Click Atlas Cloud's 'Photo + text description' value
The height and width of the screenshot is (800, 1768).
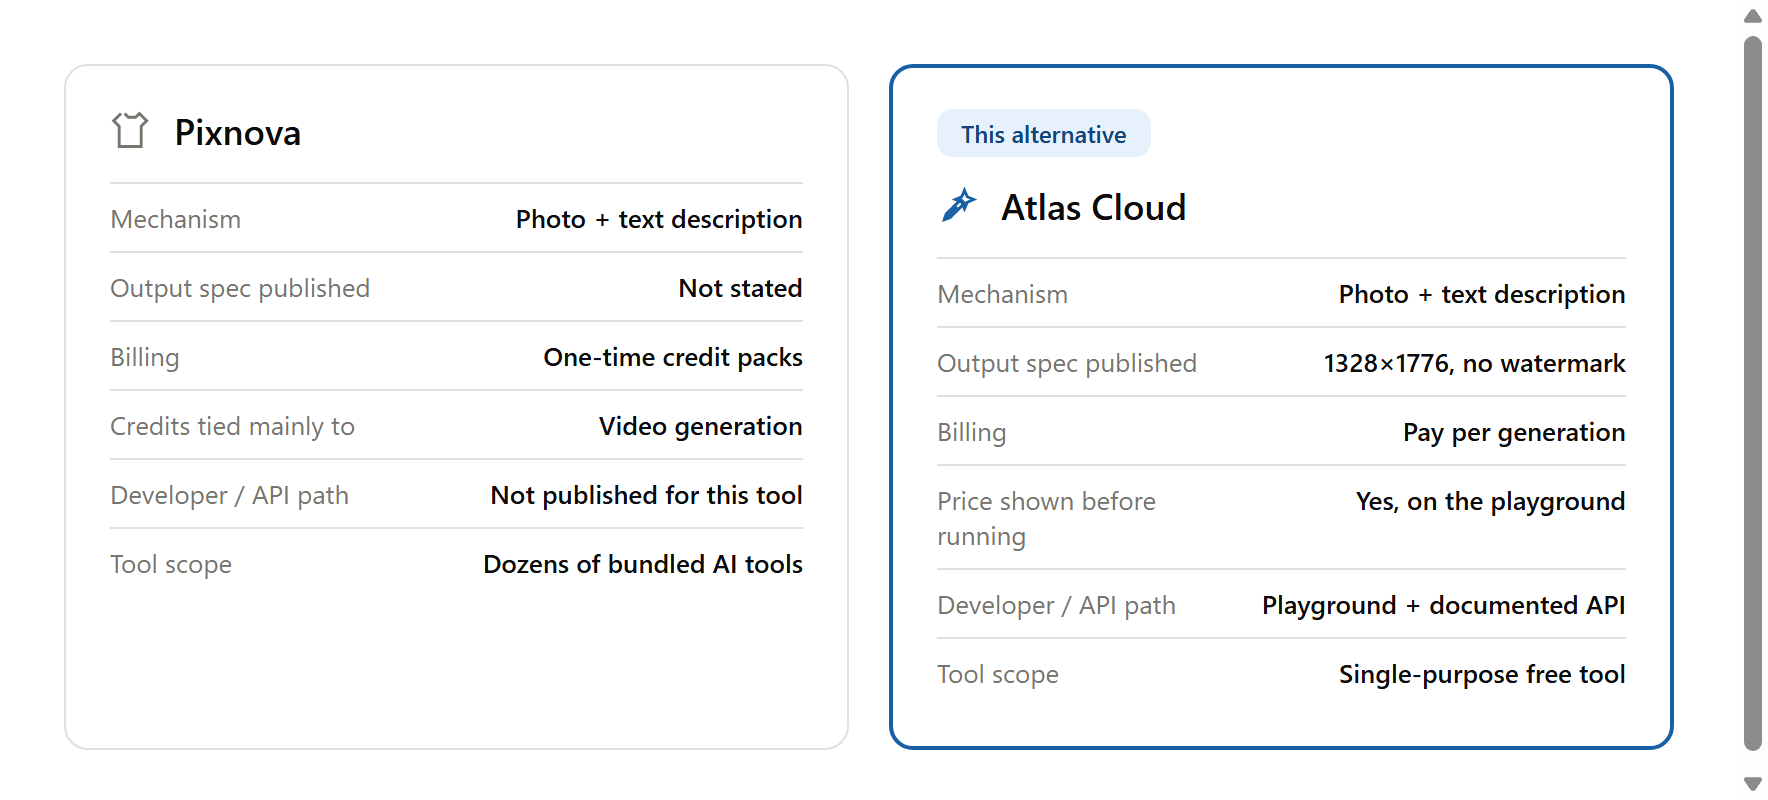(x=1482, y=294)
